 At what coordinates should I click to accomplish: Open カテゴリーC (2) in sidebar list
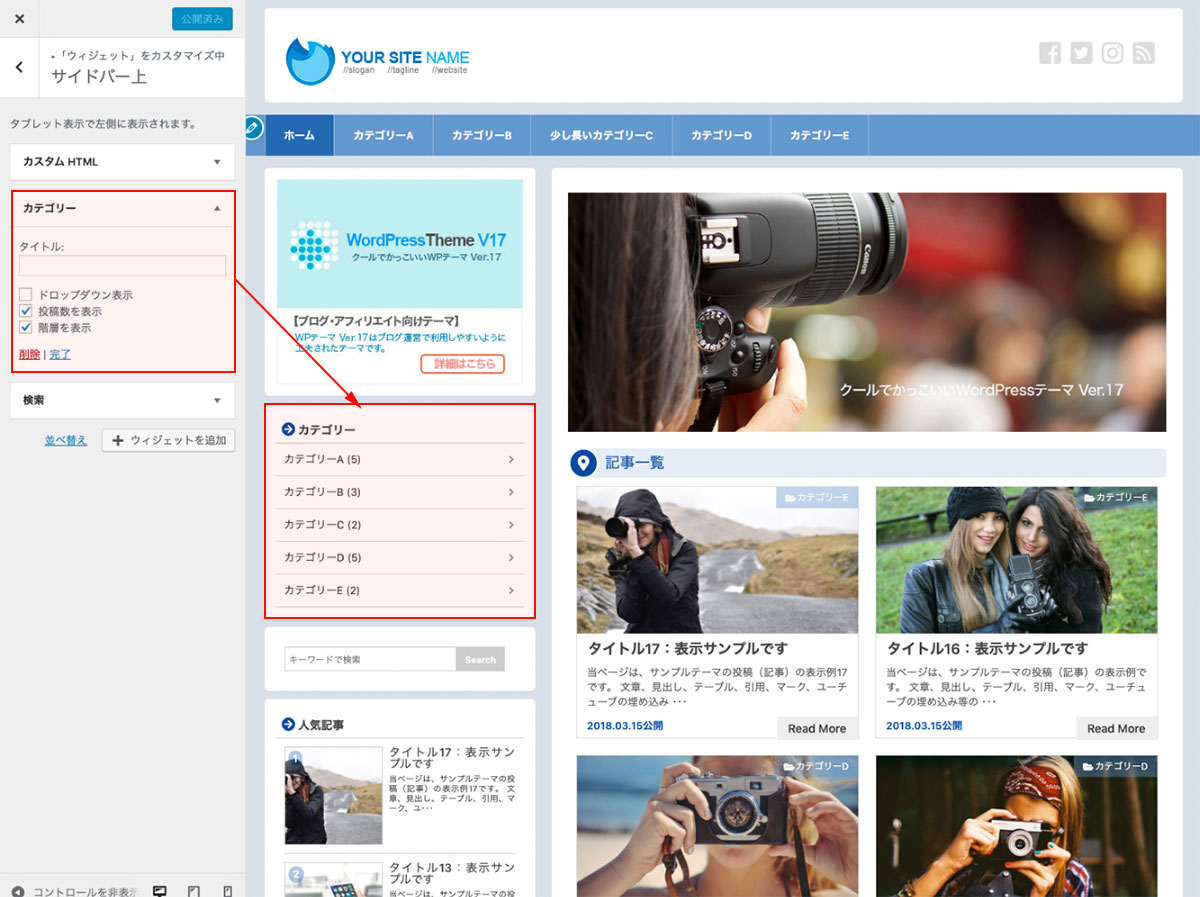click(x=400, y=525)
